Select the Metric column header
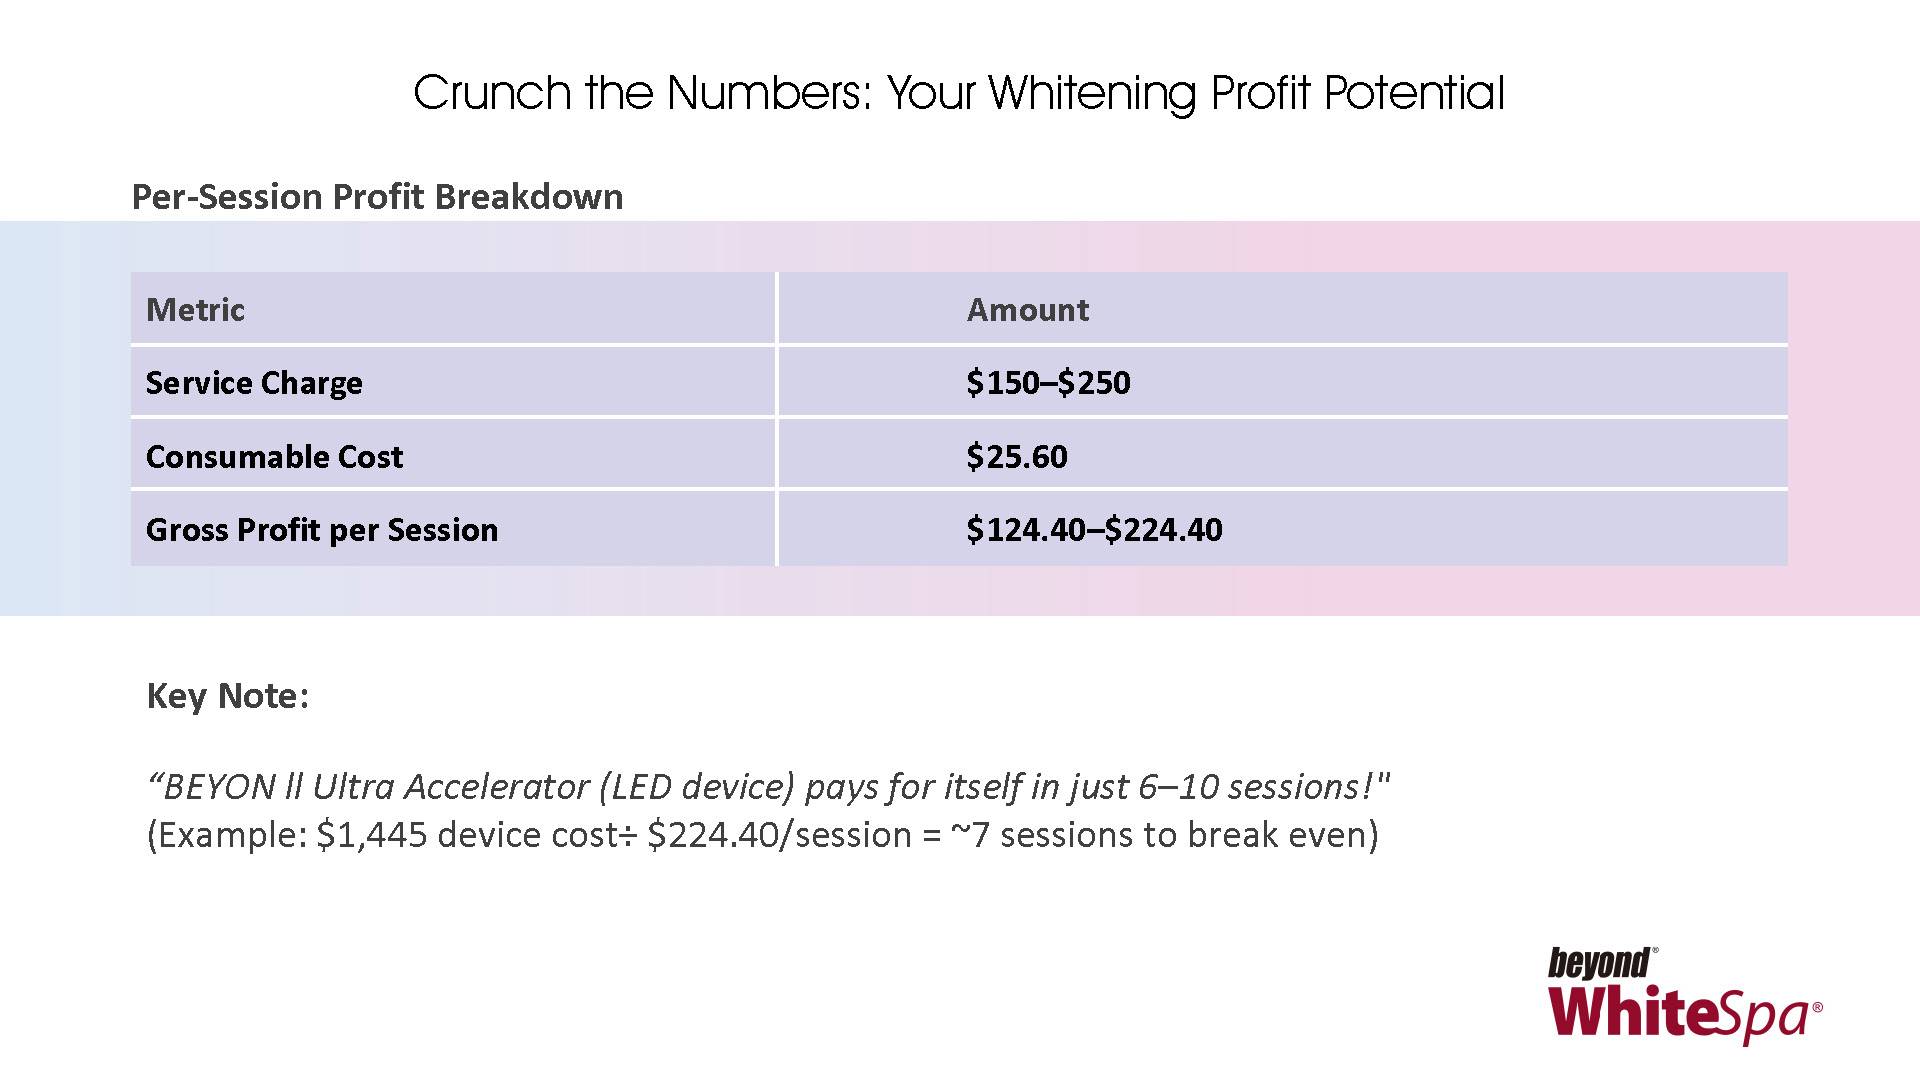1920x1080 pixels. point(195,310)
